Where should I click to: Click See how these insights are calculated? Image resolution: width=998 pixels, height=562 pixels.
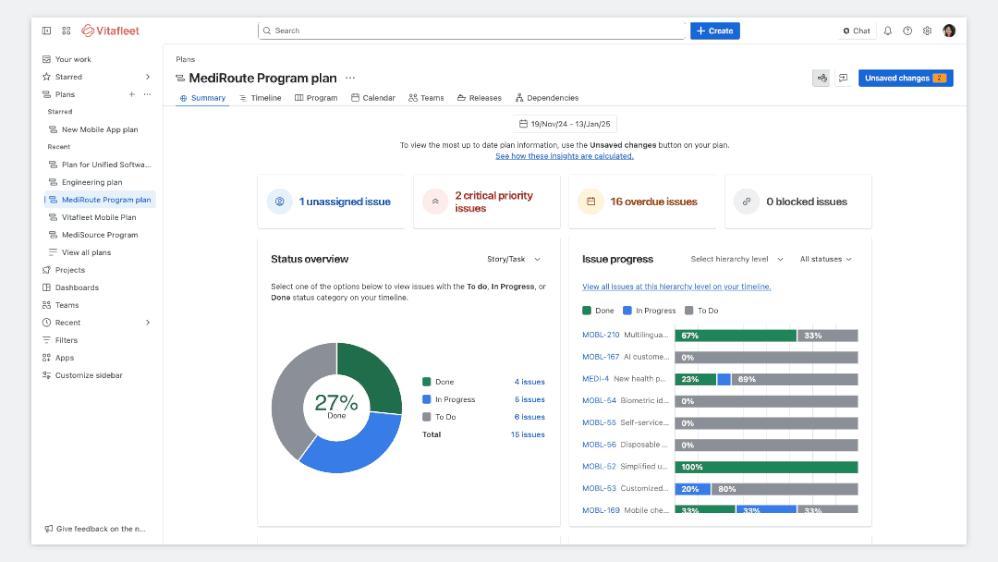564,156
